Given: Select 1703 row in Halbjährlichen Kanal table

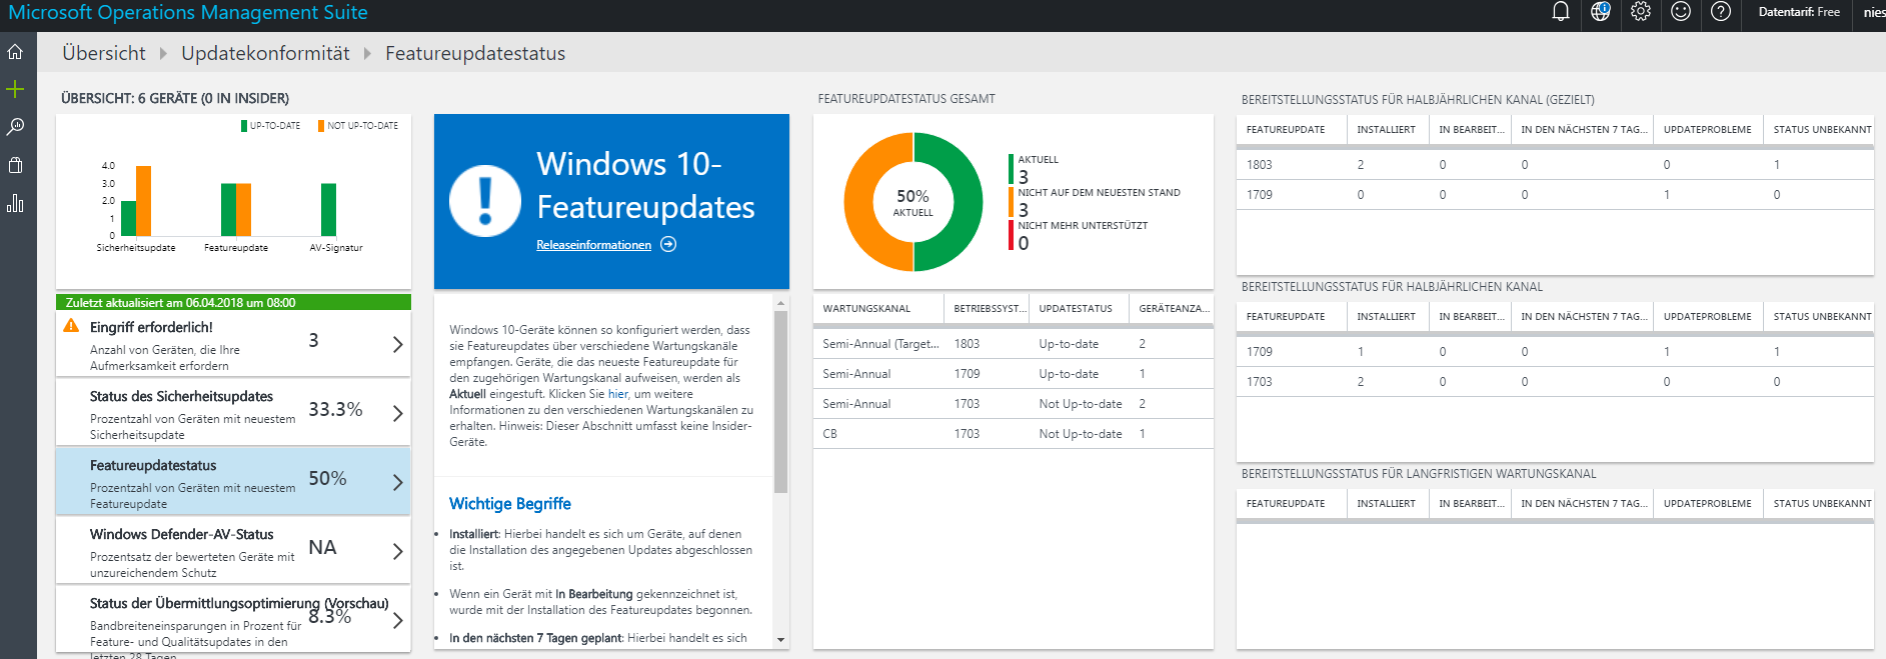Looking at the screenshot, I should 1555,382.
